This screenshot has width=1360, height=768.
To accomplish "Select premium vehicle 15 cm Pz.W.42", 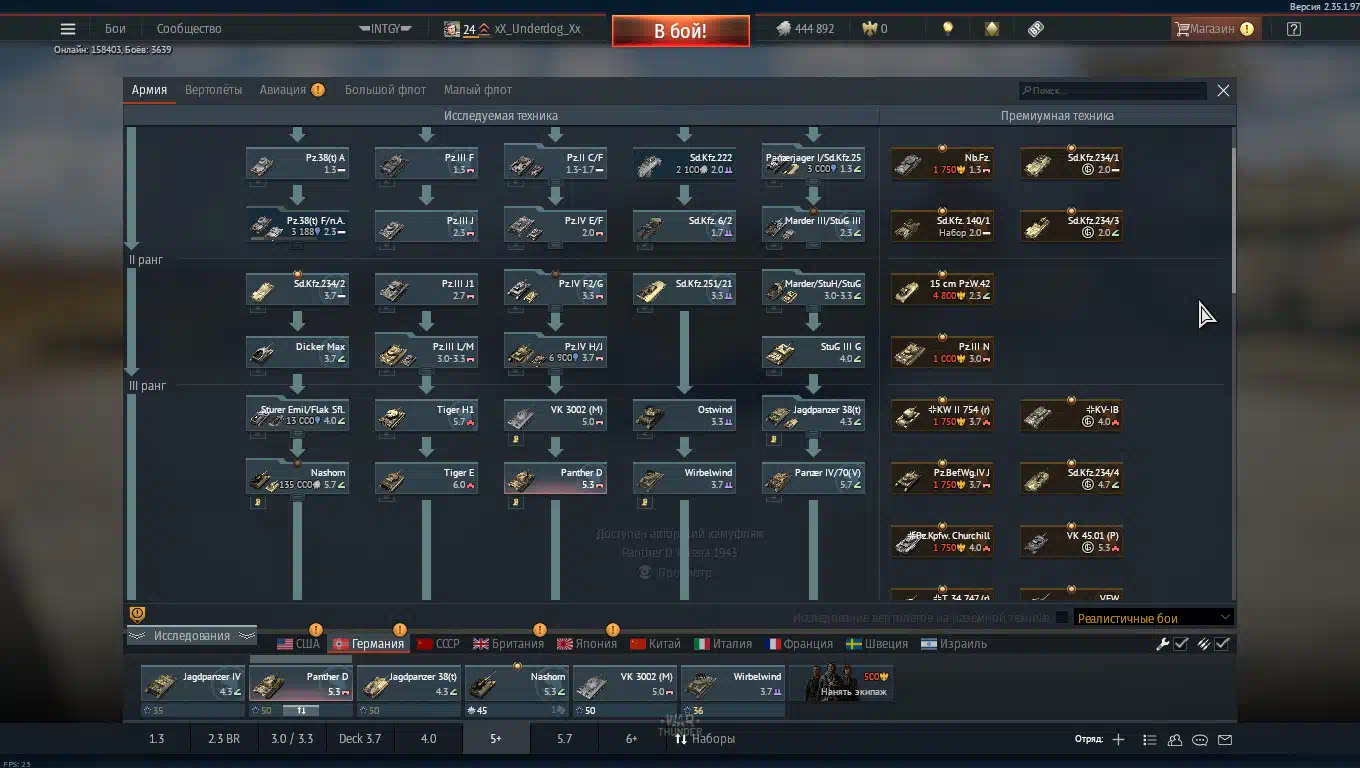I will tap(942, 289).
